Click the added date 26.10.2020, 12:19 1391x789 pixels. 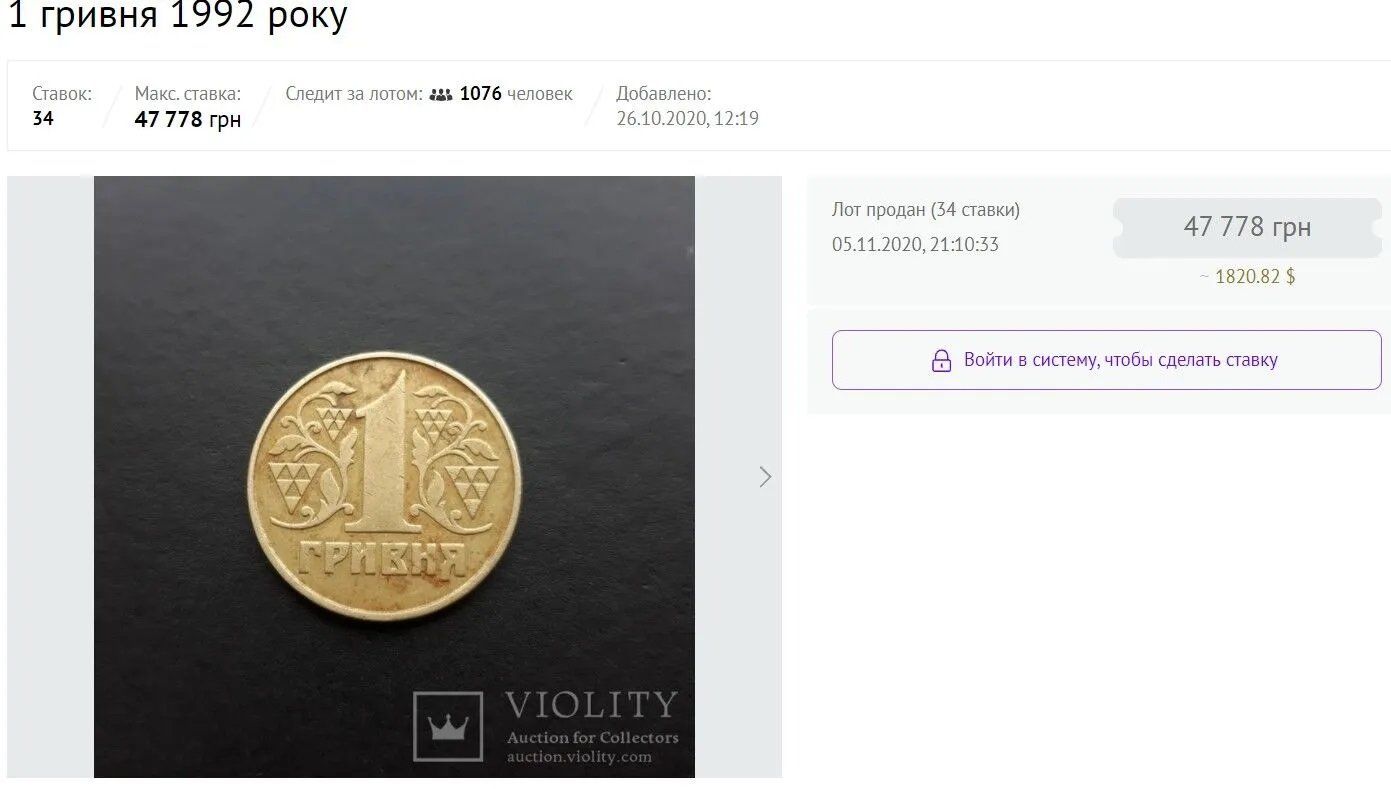pyautogui.click(x=687, y=119)
